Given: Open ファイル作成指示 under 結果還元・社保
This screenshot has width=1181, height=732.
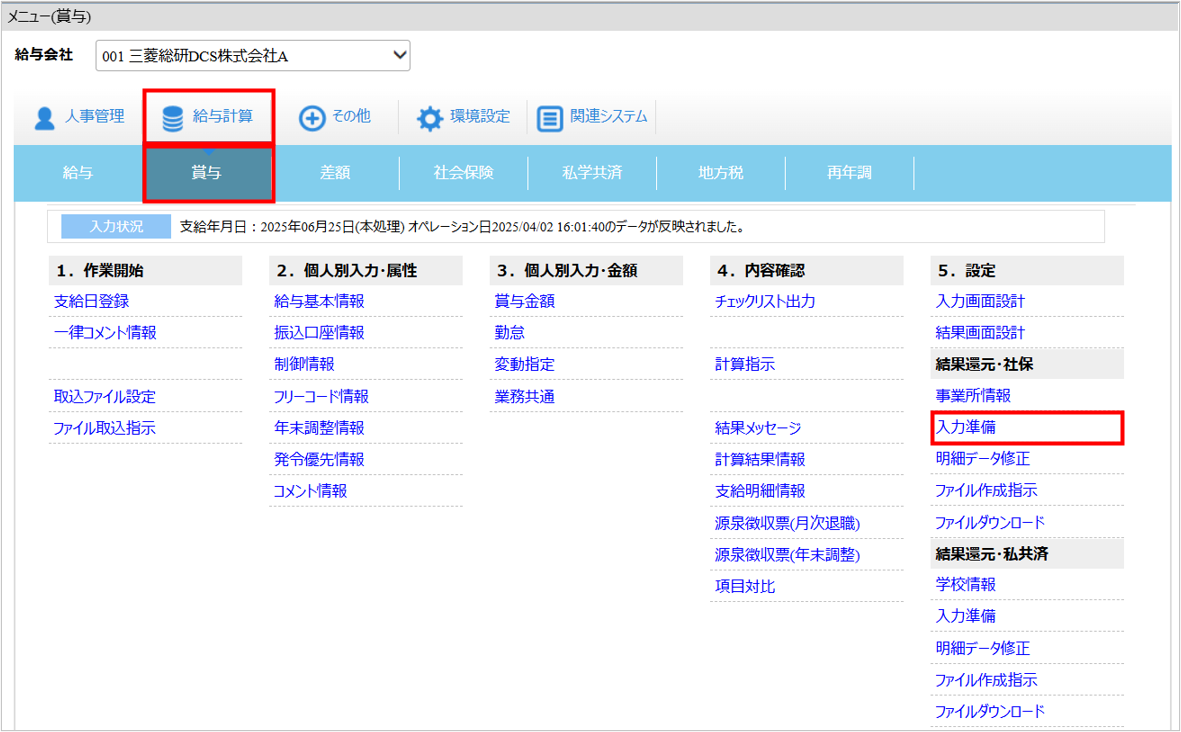Looking at the screenshot, I should 987,490.
